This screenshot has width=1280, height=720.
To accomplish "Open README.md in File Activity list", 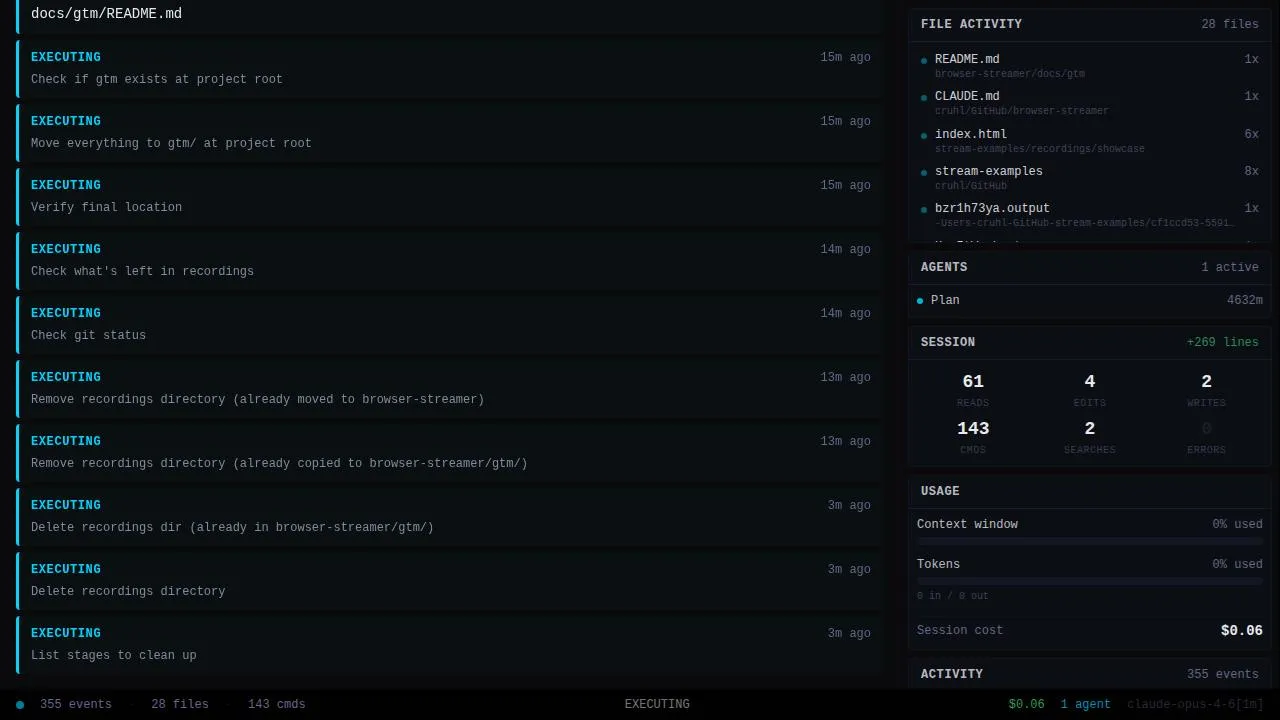I will click(x=1090, y=65).
